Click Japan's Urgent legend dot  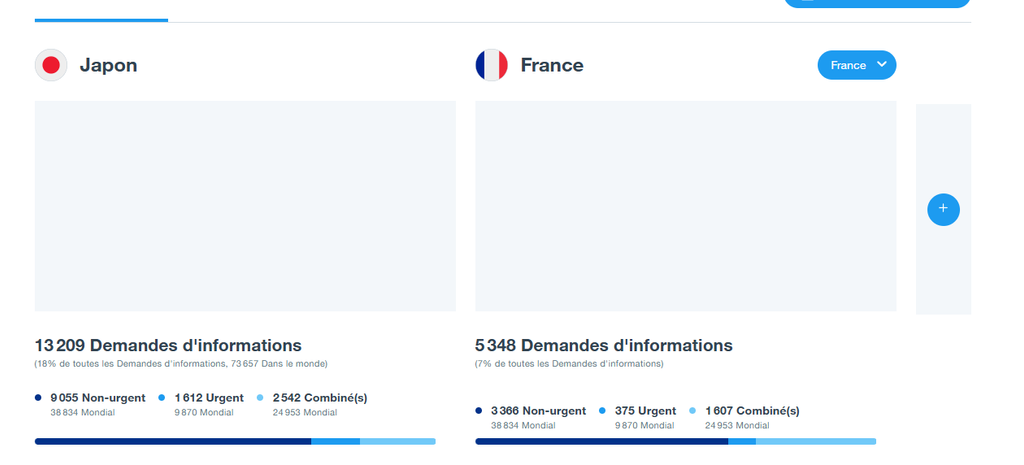161,398
